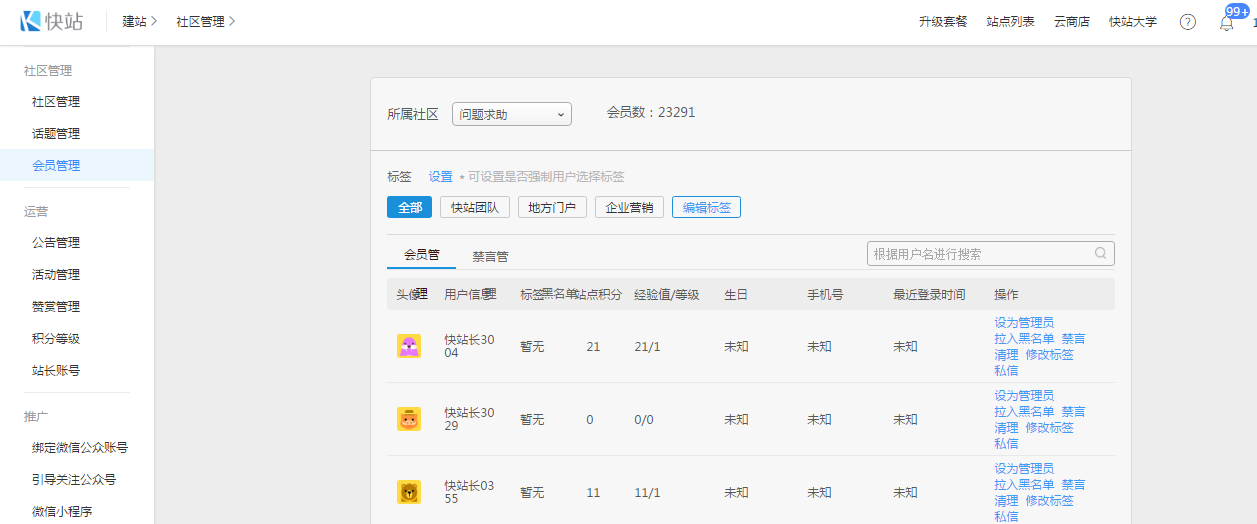
Task: Open notifications bell icon
Action: pyautogui.click(x=1226, y=23)
